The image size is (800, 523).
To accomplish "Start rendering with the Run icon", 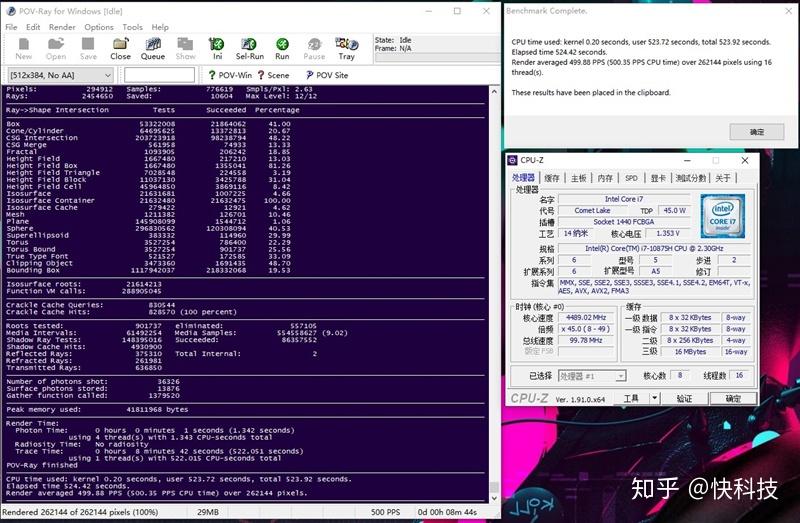I will (x=282, y=49).
